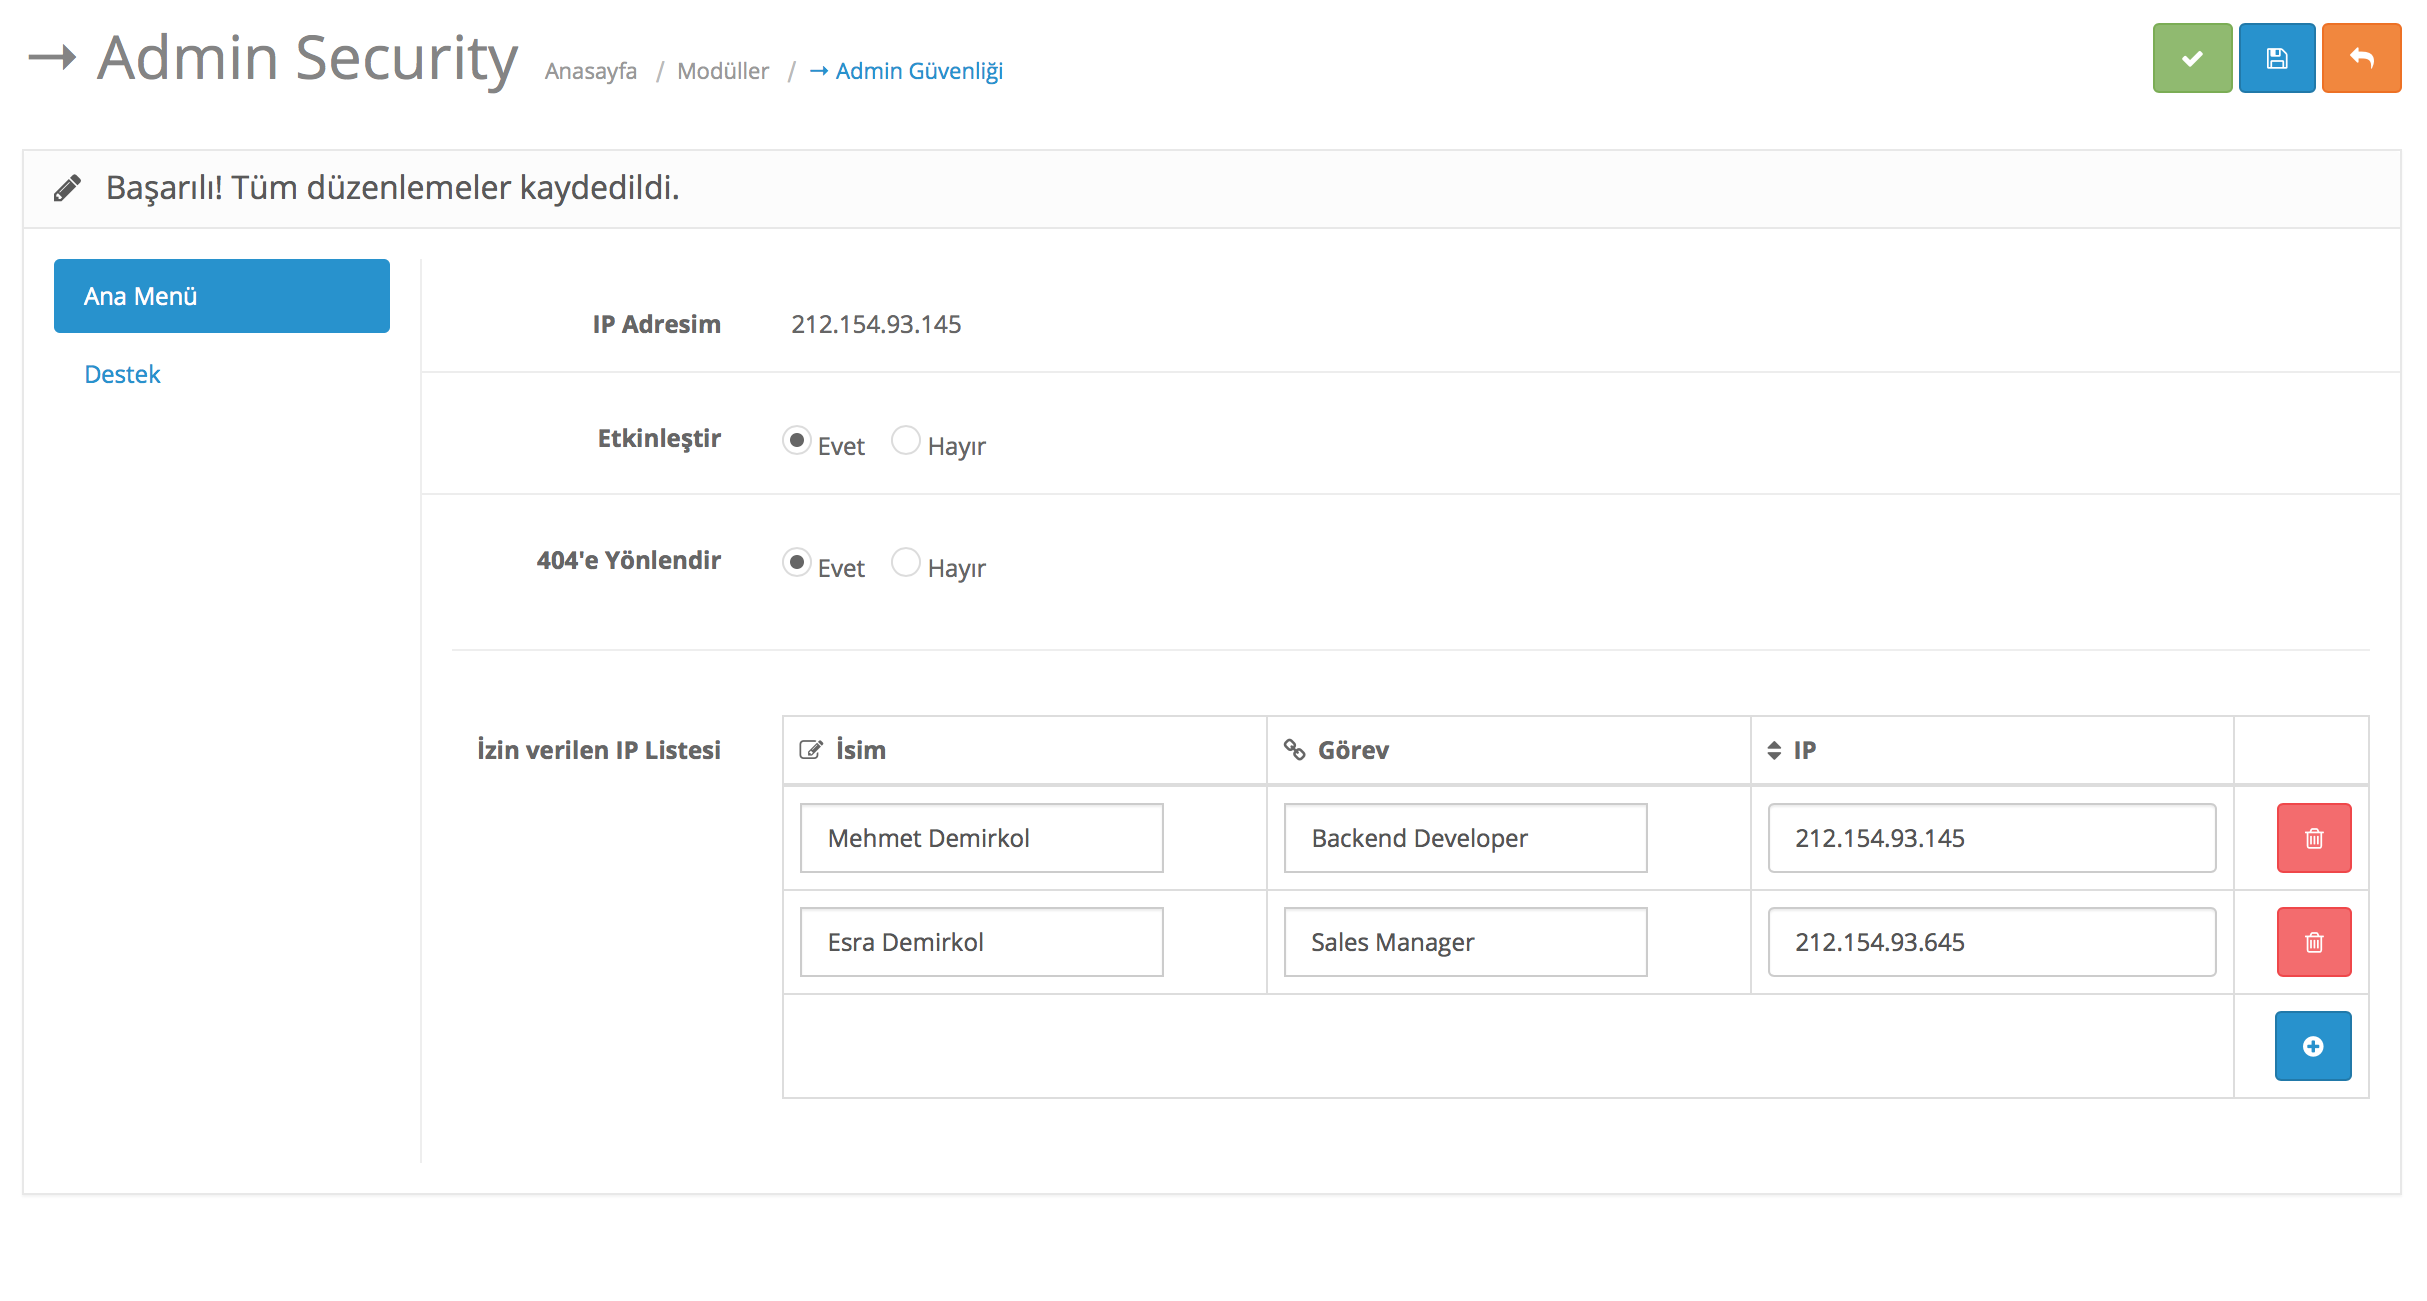Viewport: 2427px width, 1301px height.
Task: Select Hayır for Etkinleştir
Action: 905,440
